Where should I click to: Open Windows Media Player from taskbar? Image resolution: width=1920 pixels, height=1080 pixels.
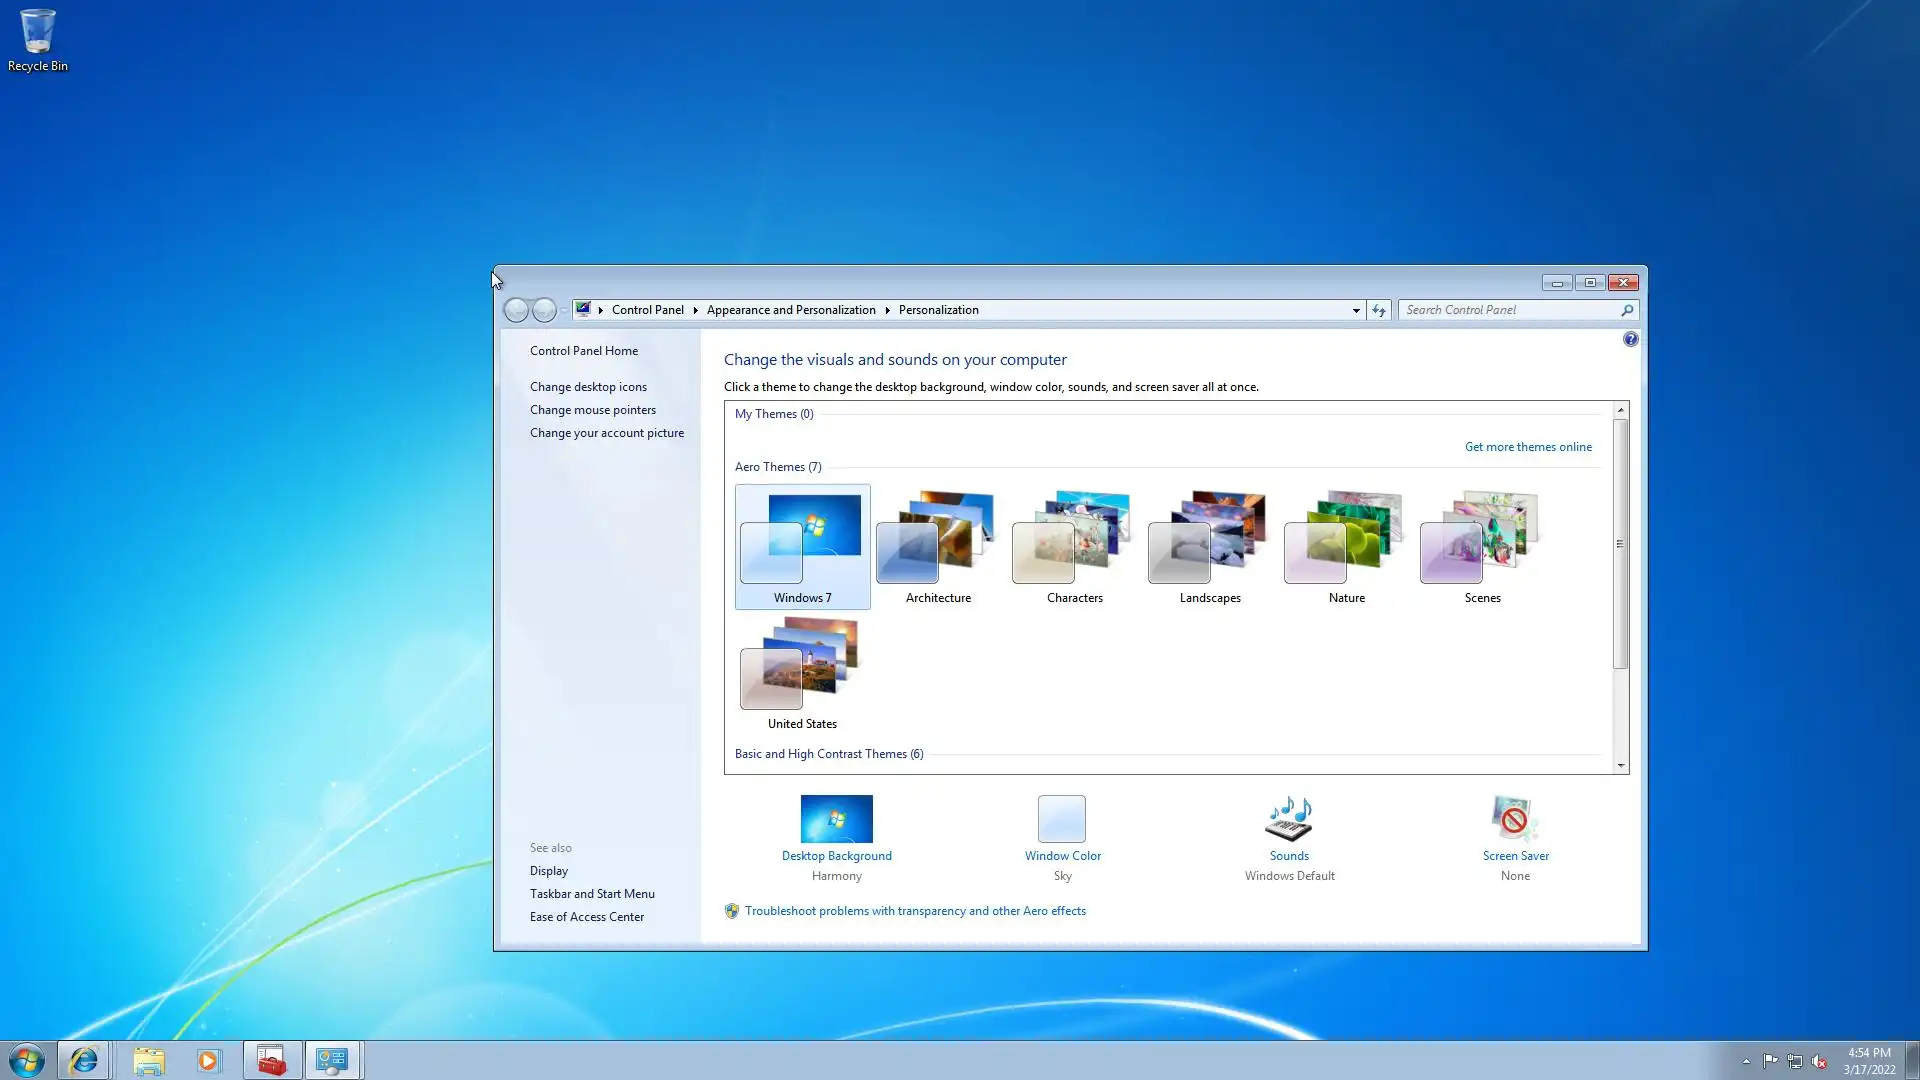[x=208, y=1060]
